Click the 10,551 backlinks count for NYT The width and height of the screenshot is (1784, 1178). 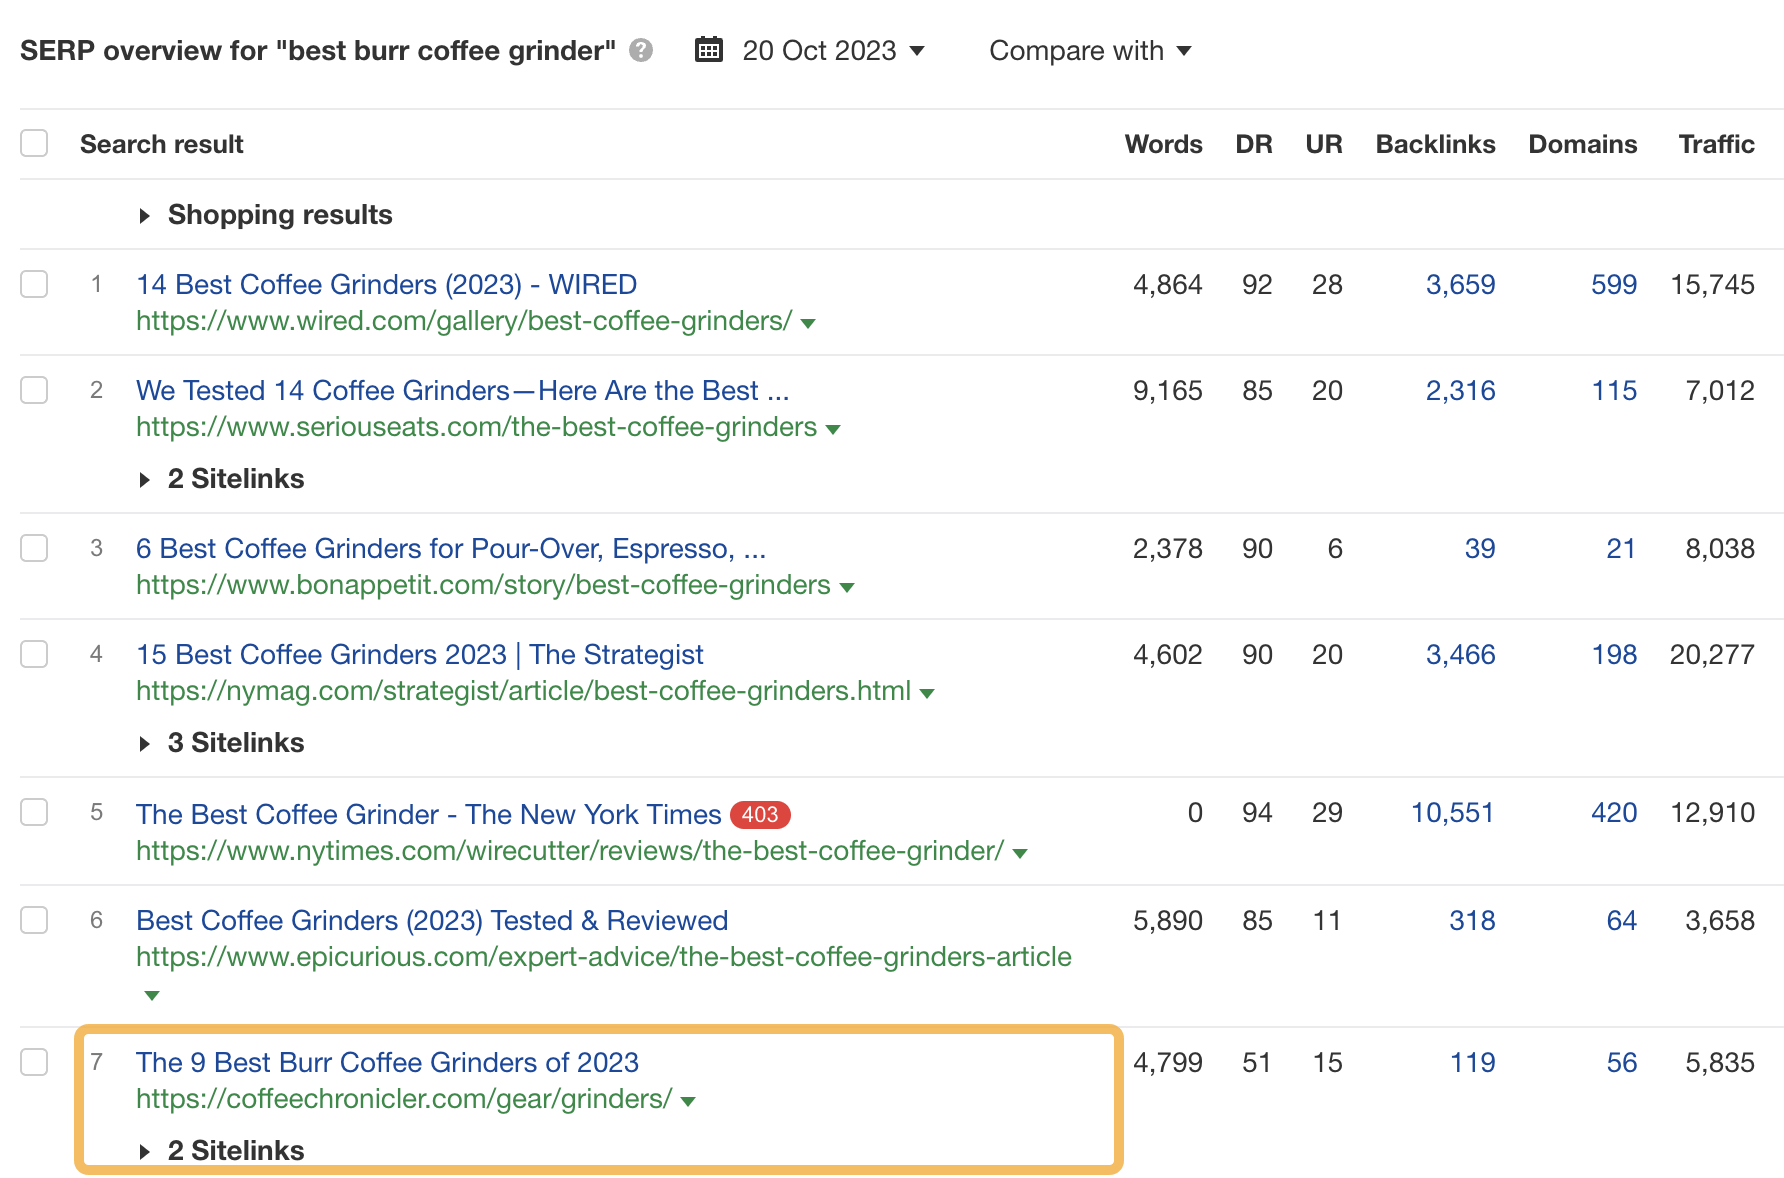[1452, 813]
